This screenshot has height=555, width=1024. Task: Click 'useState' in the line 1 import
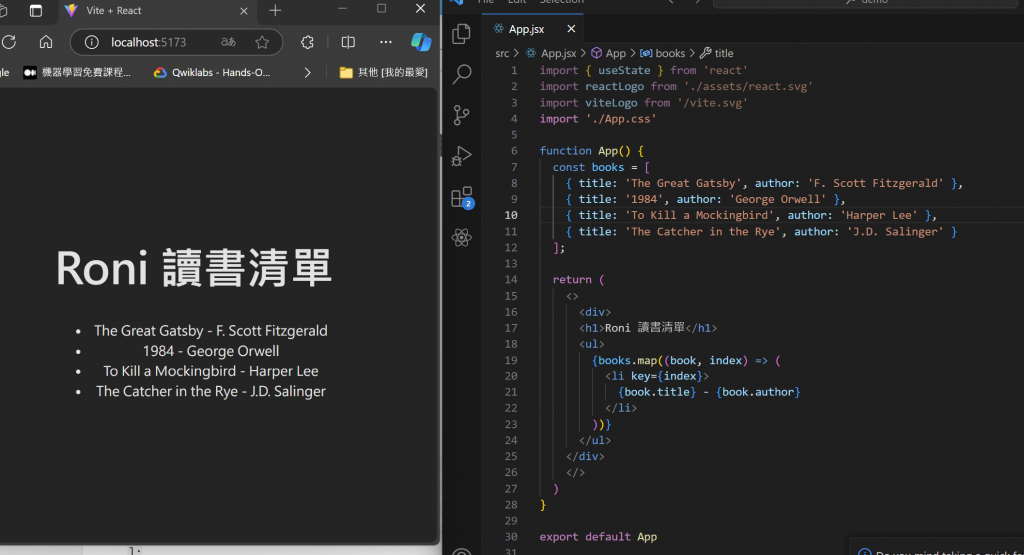[x=624, y=71]
